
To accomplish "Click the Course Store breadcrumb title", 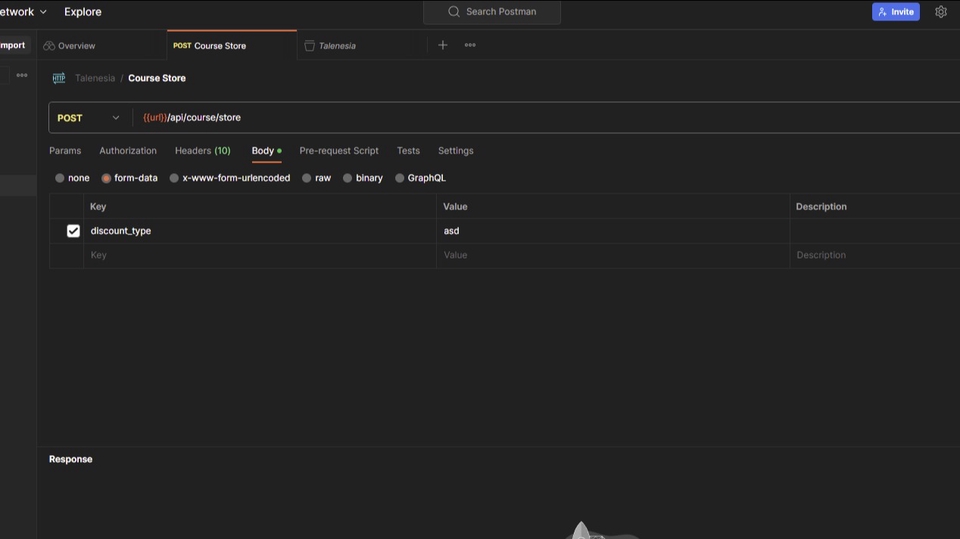I will [157, 78].
